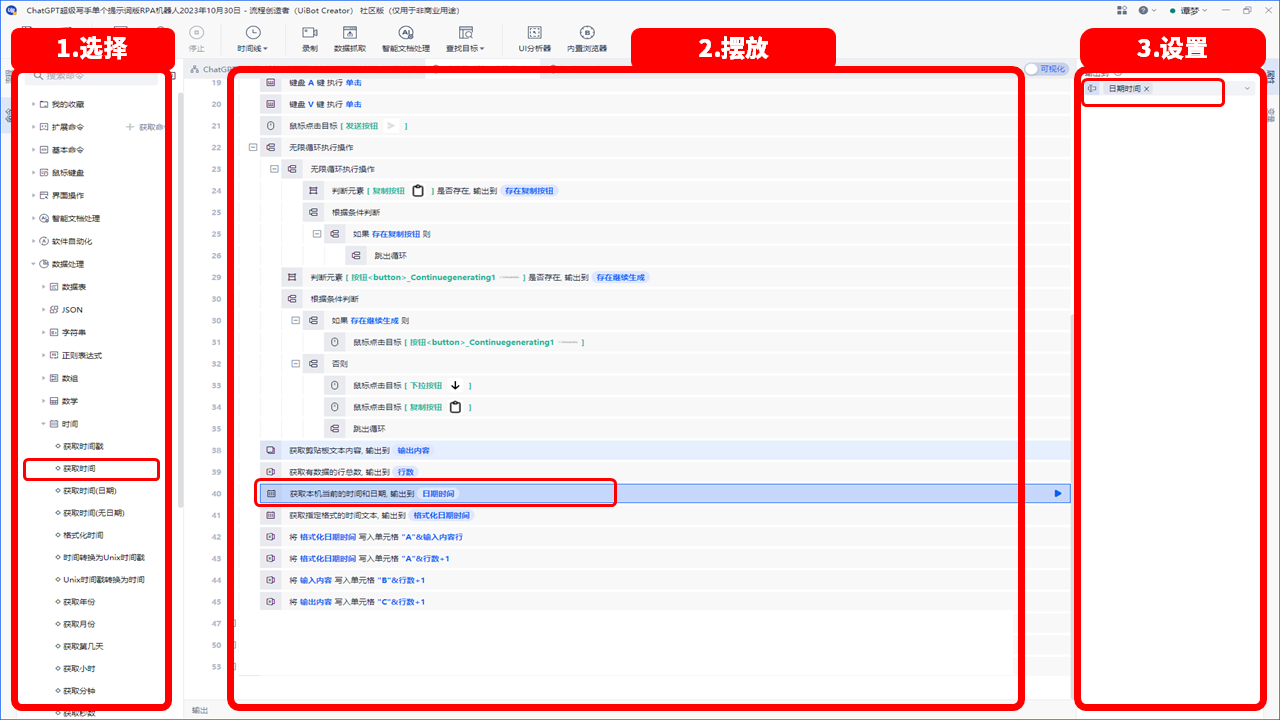Viewport: 1280px width, 720px height.
Task: Click the mouse icon on line 21
Action: 271,126
